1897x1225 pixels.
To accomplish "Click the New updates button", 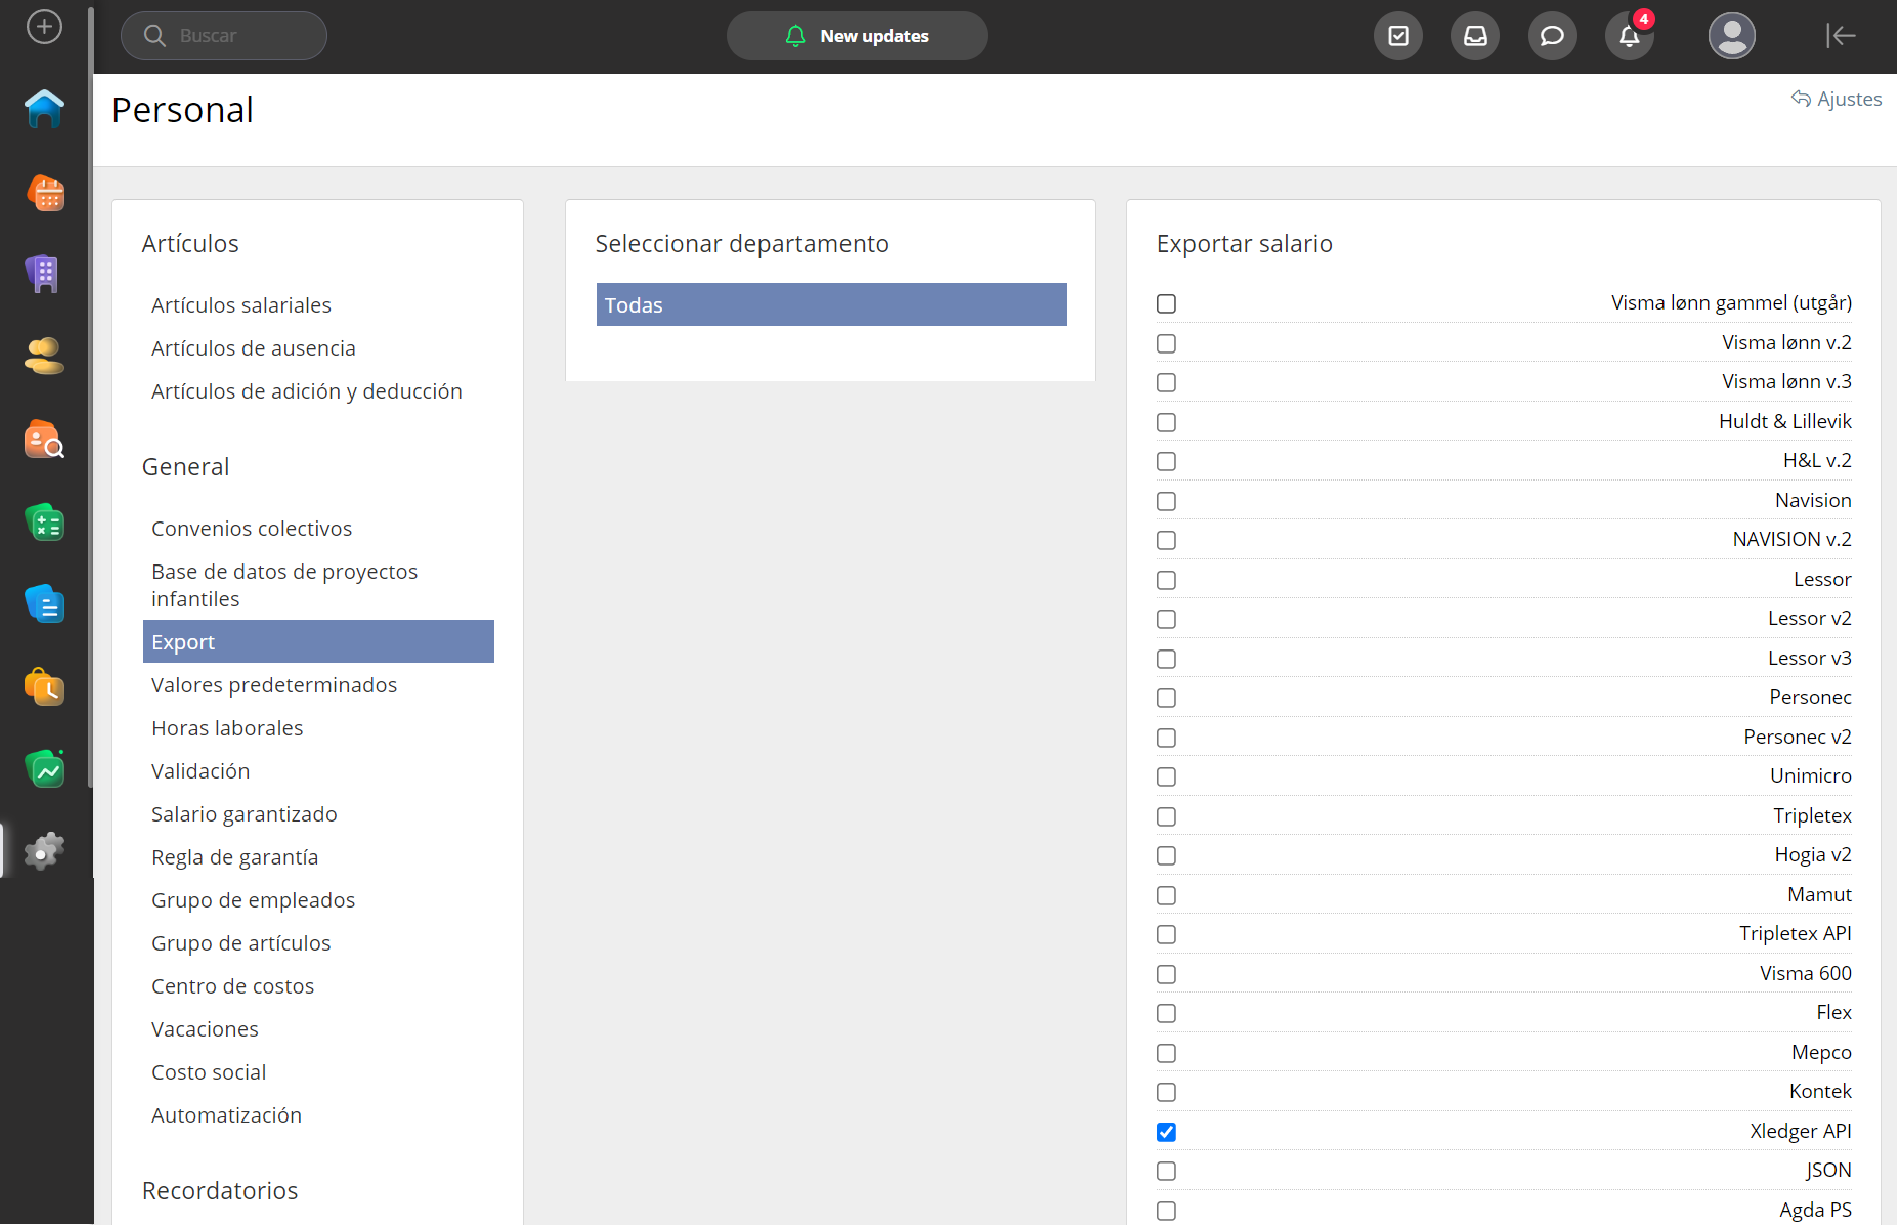I will coord(857,36).
